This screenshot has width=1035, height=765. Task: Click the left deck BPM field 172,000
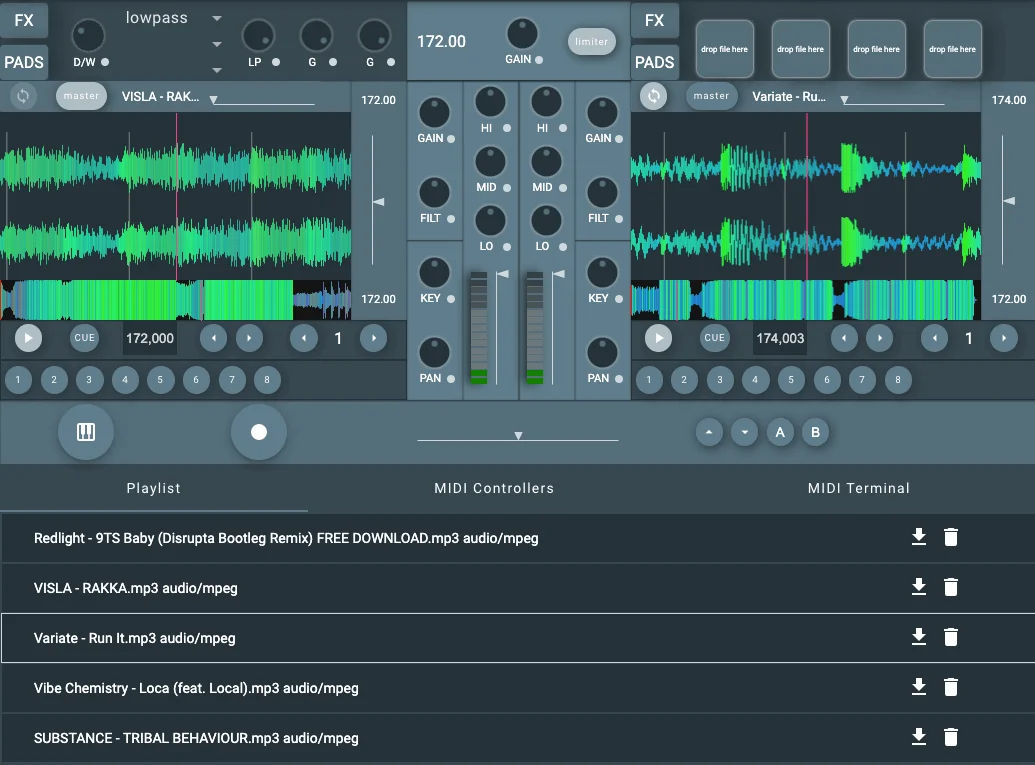coord(150,338)
